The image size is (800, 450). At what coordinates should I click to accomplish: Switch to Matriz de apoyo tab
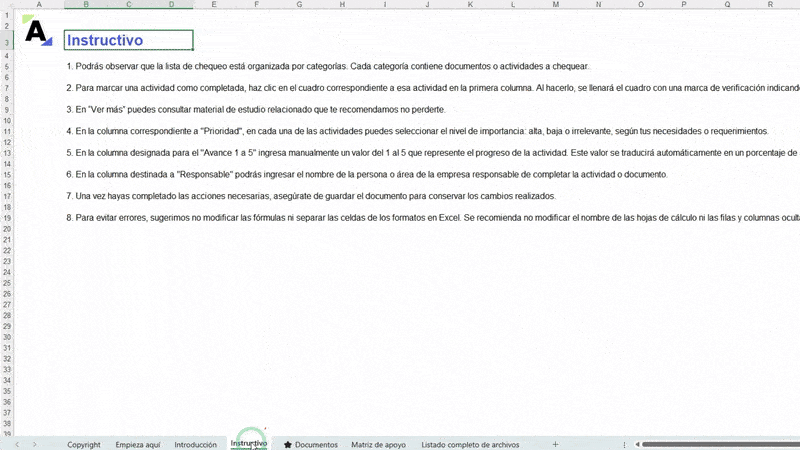[378, 444]
